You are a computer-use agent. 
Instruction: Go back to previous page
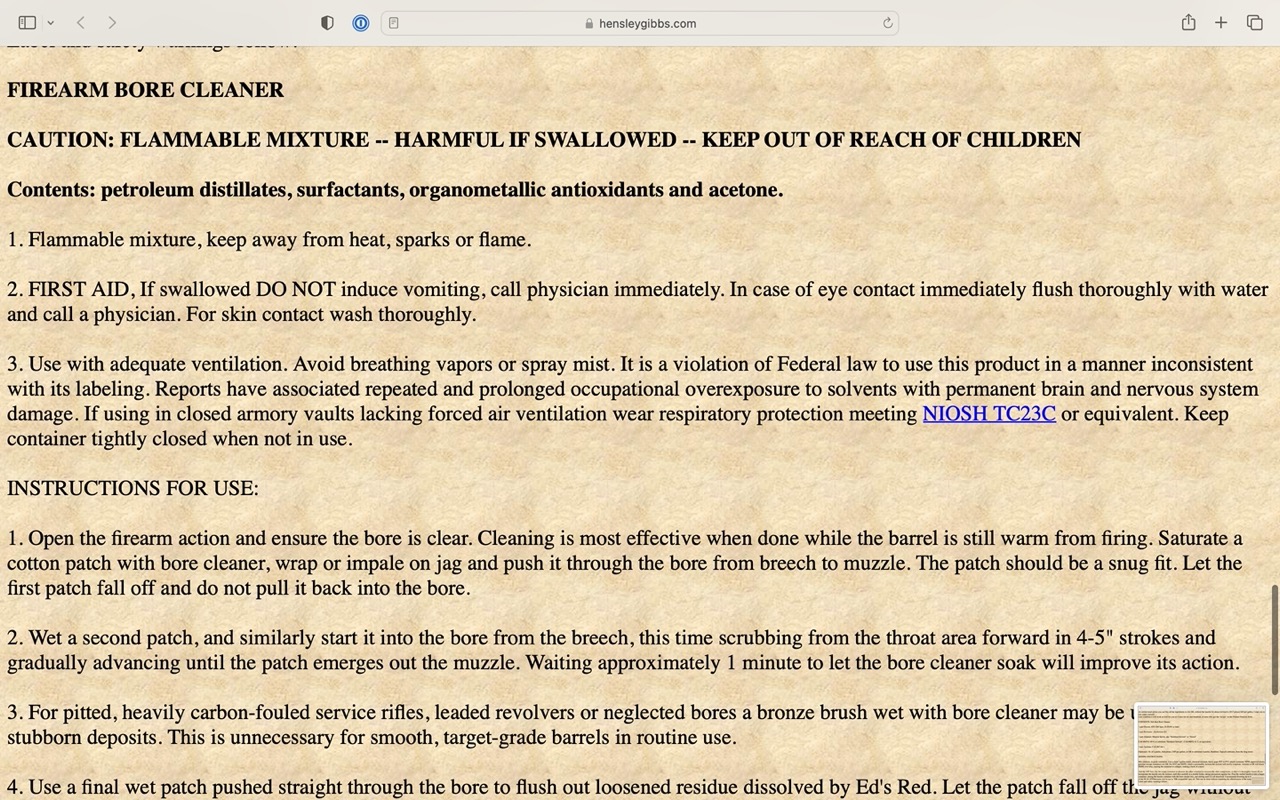click(81, 23)
